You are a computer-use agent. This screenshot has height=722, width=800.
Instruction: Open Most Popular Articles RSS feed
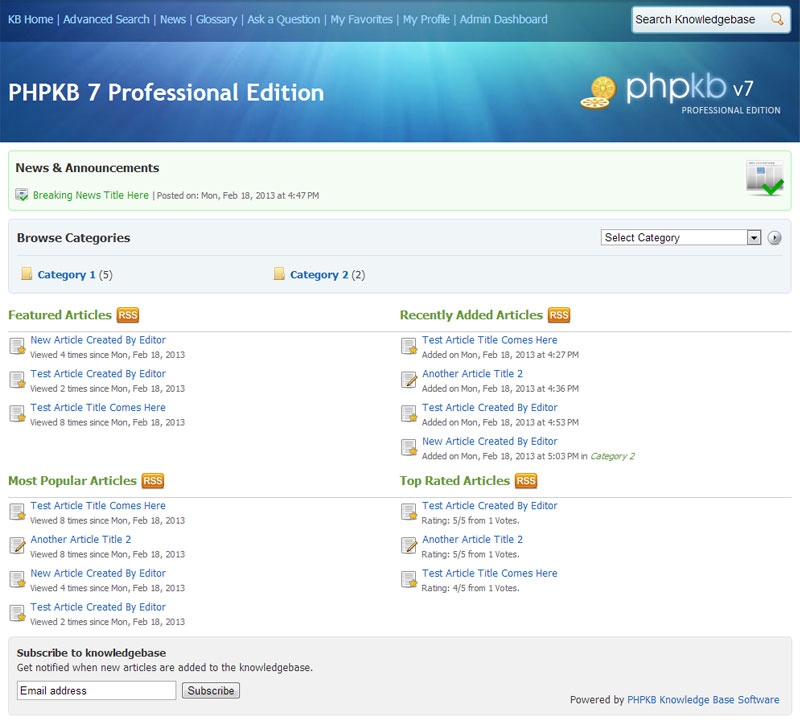click(x=152, y=480)
